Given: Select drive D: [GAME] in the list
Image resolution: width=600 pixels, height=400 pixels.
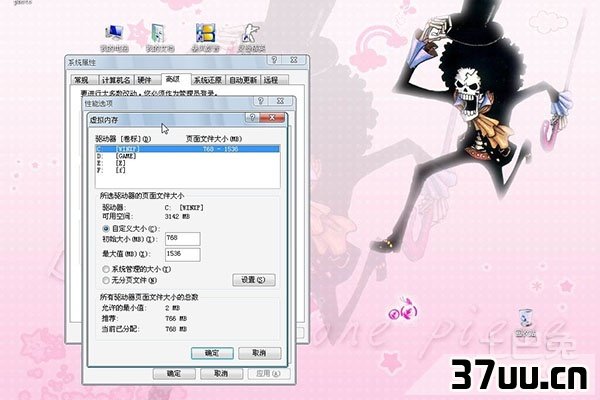Looking at the screenshot, I should pyautogui.click(x=188, y=156).
